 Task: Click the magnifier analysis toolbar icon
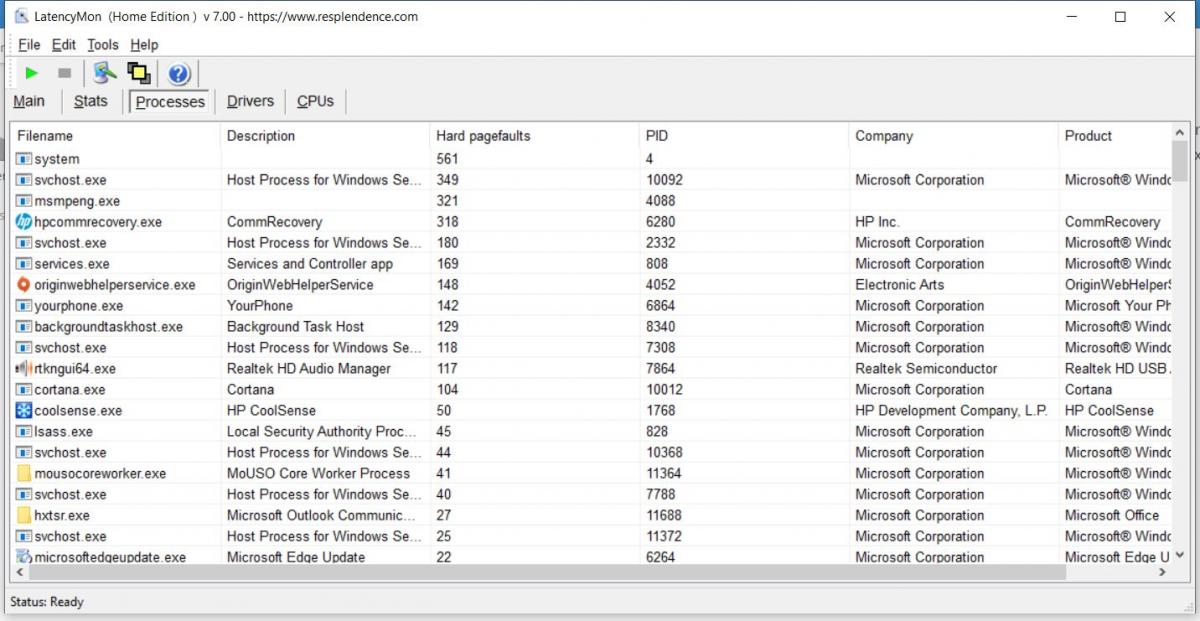click(105, 73)
